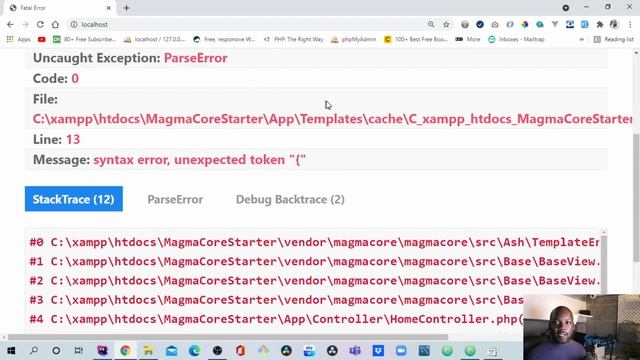Open the YouTube bookmark icon
The image size is (640, 360).
(x=42, y=40)
